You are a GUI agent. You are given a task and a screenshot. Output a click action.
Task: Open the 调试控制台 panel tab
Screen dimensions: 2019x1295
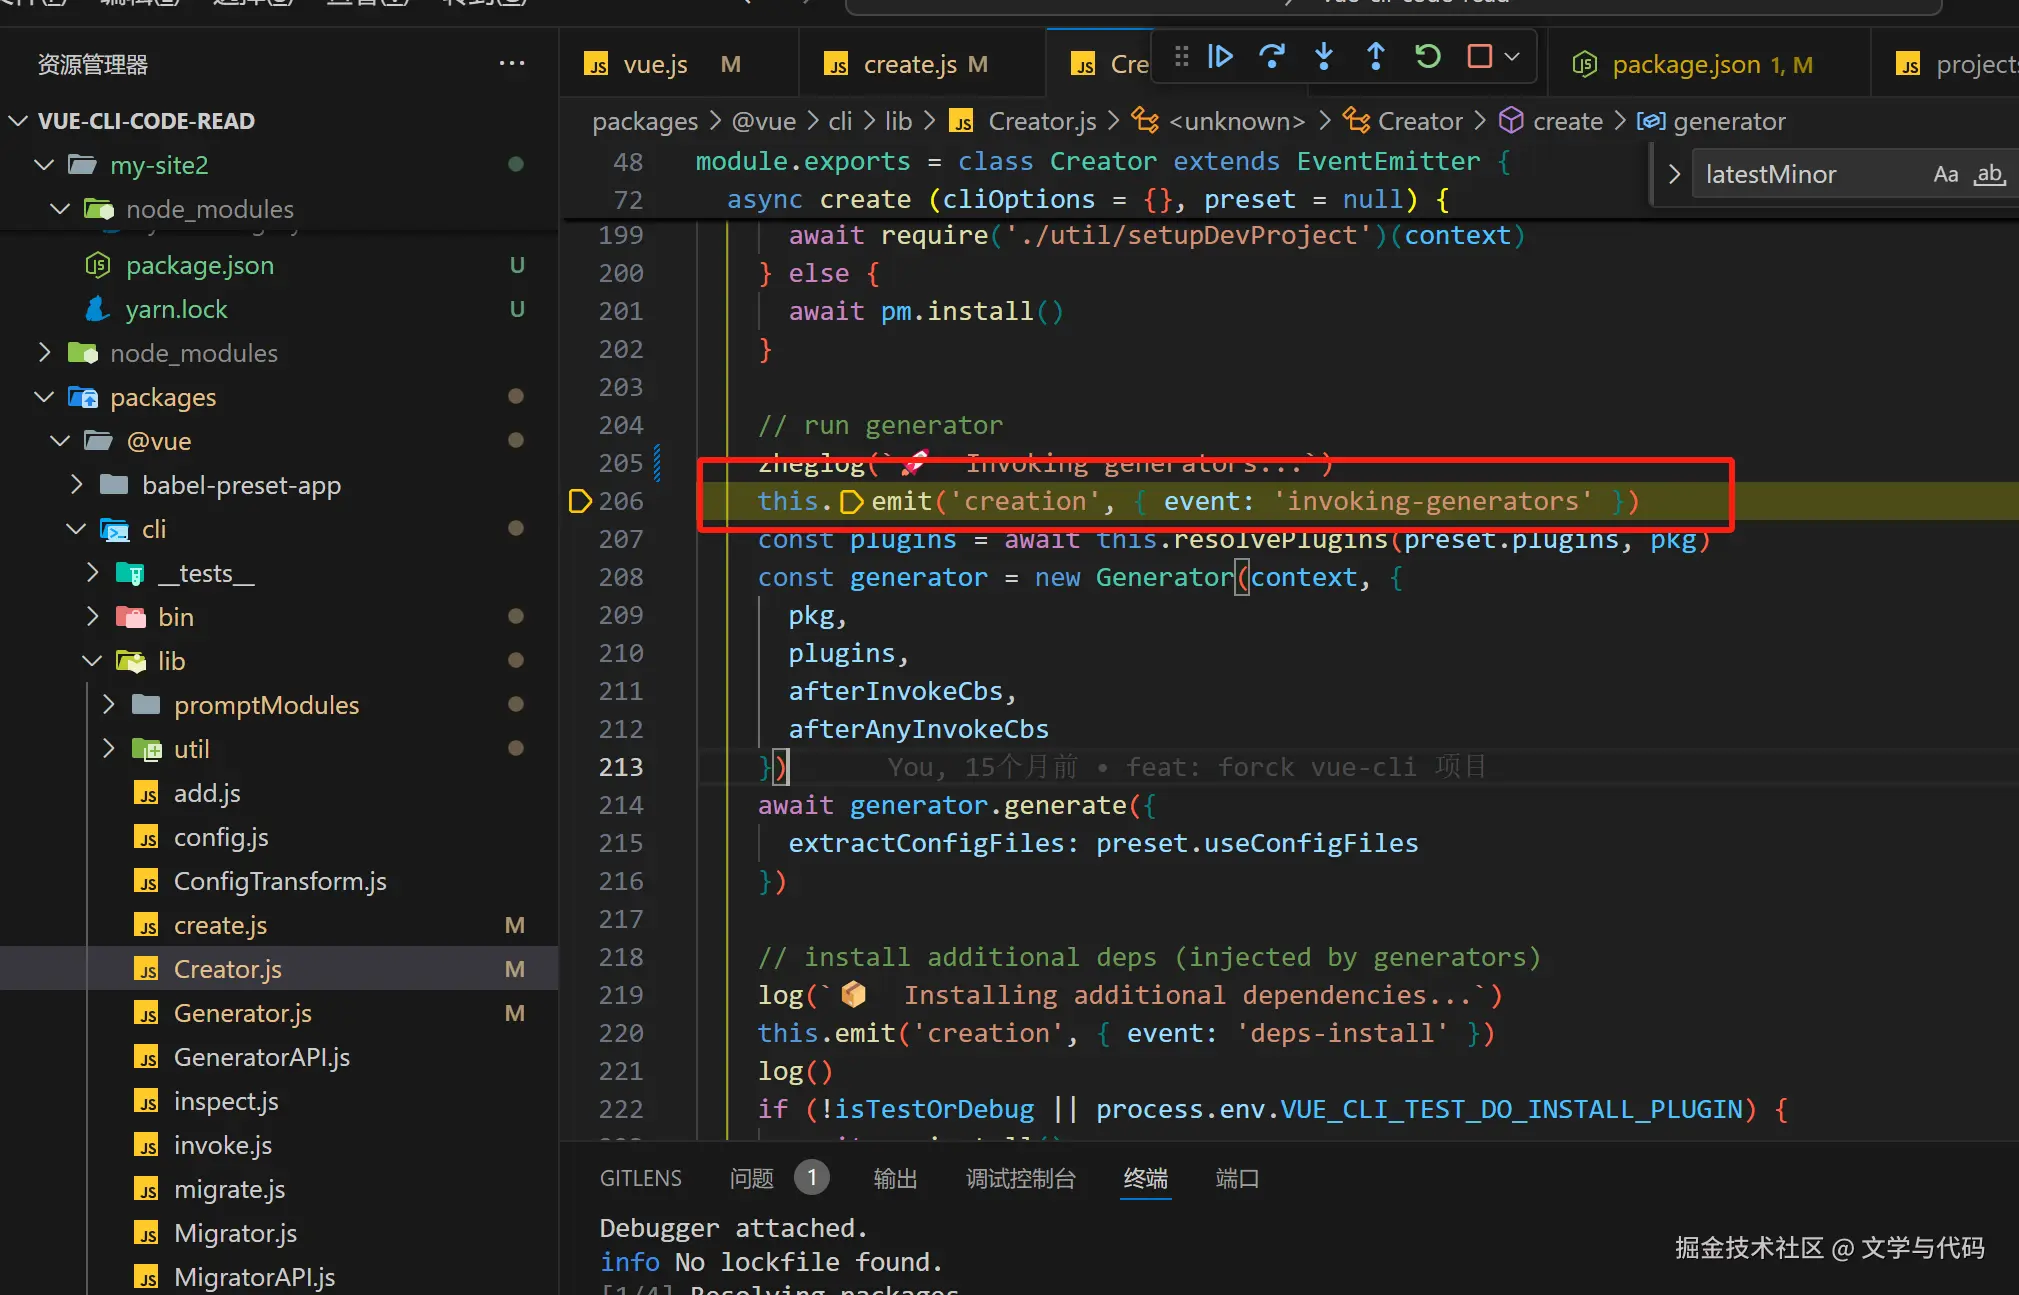click(x=1020, y=1179)
